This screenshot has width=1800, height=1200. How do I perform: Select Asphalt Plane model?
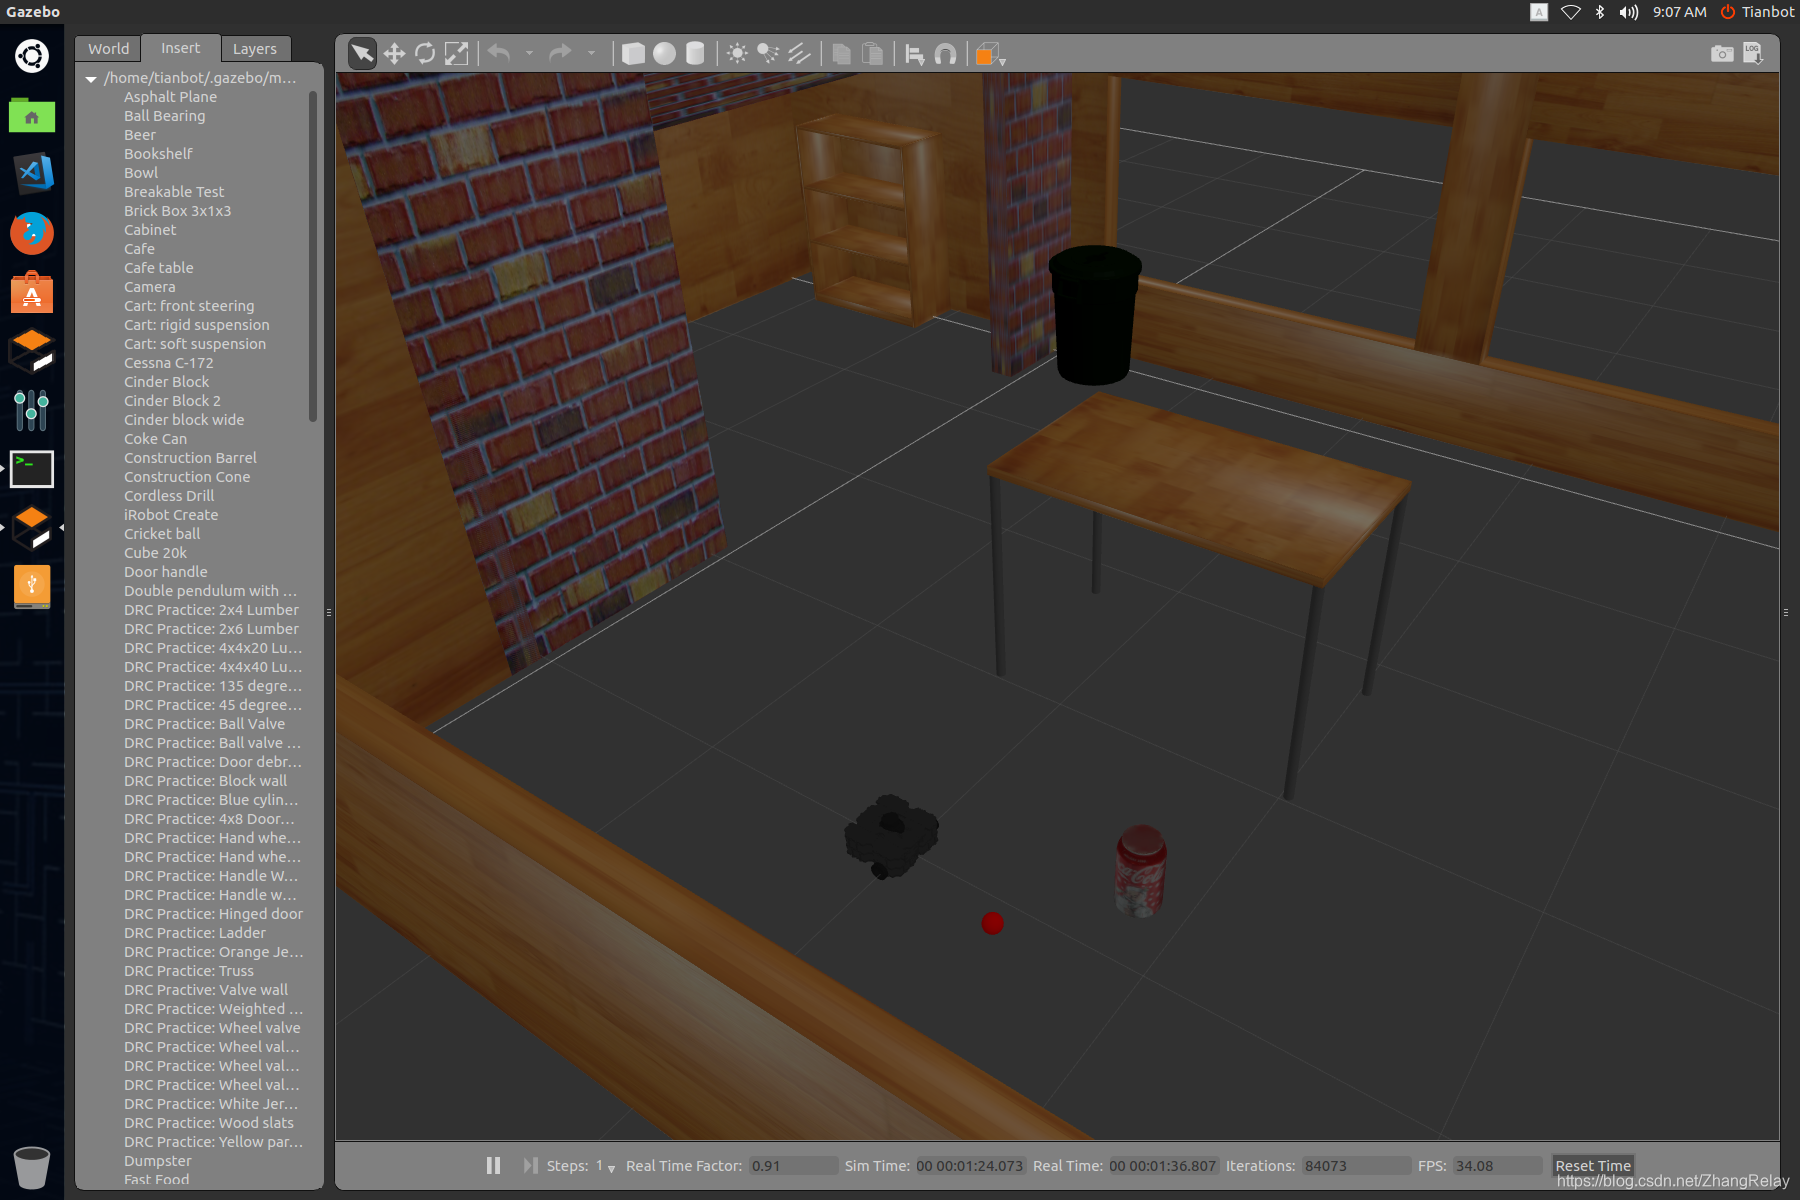tap(170, 97)
